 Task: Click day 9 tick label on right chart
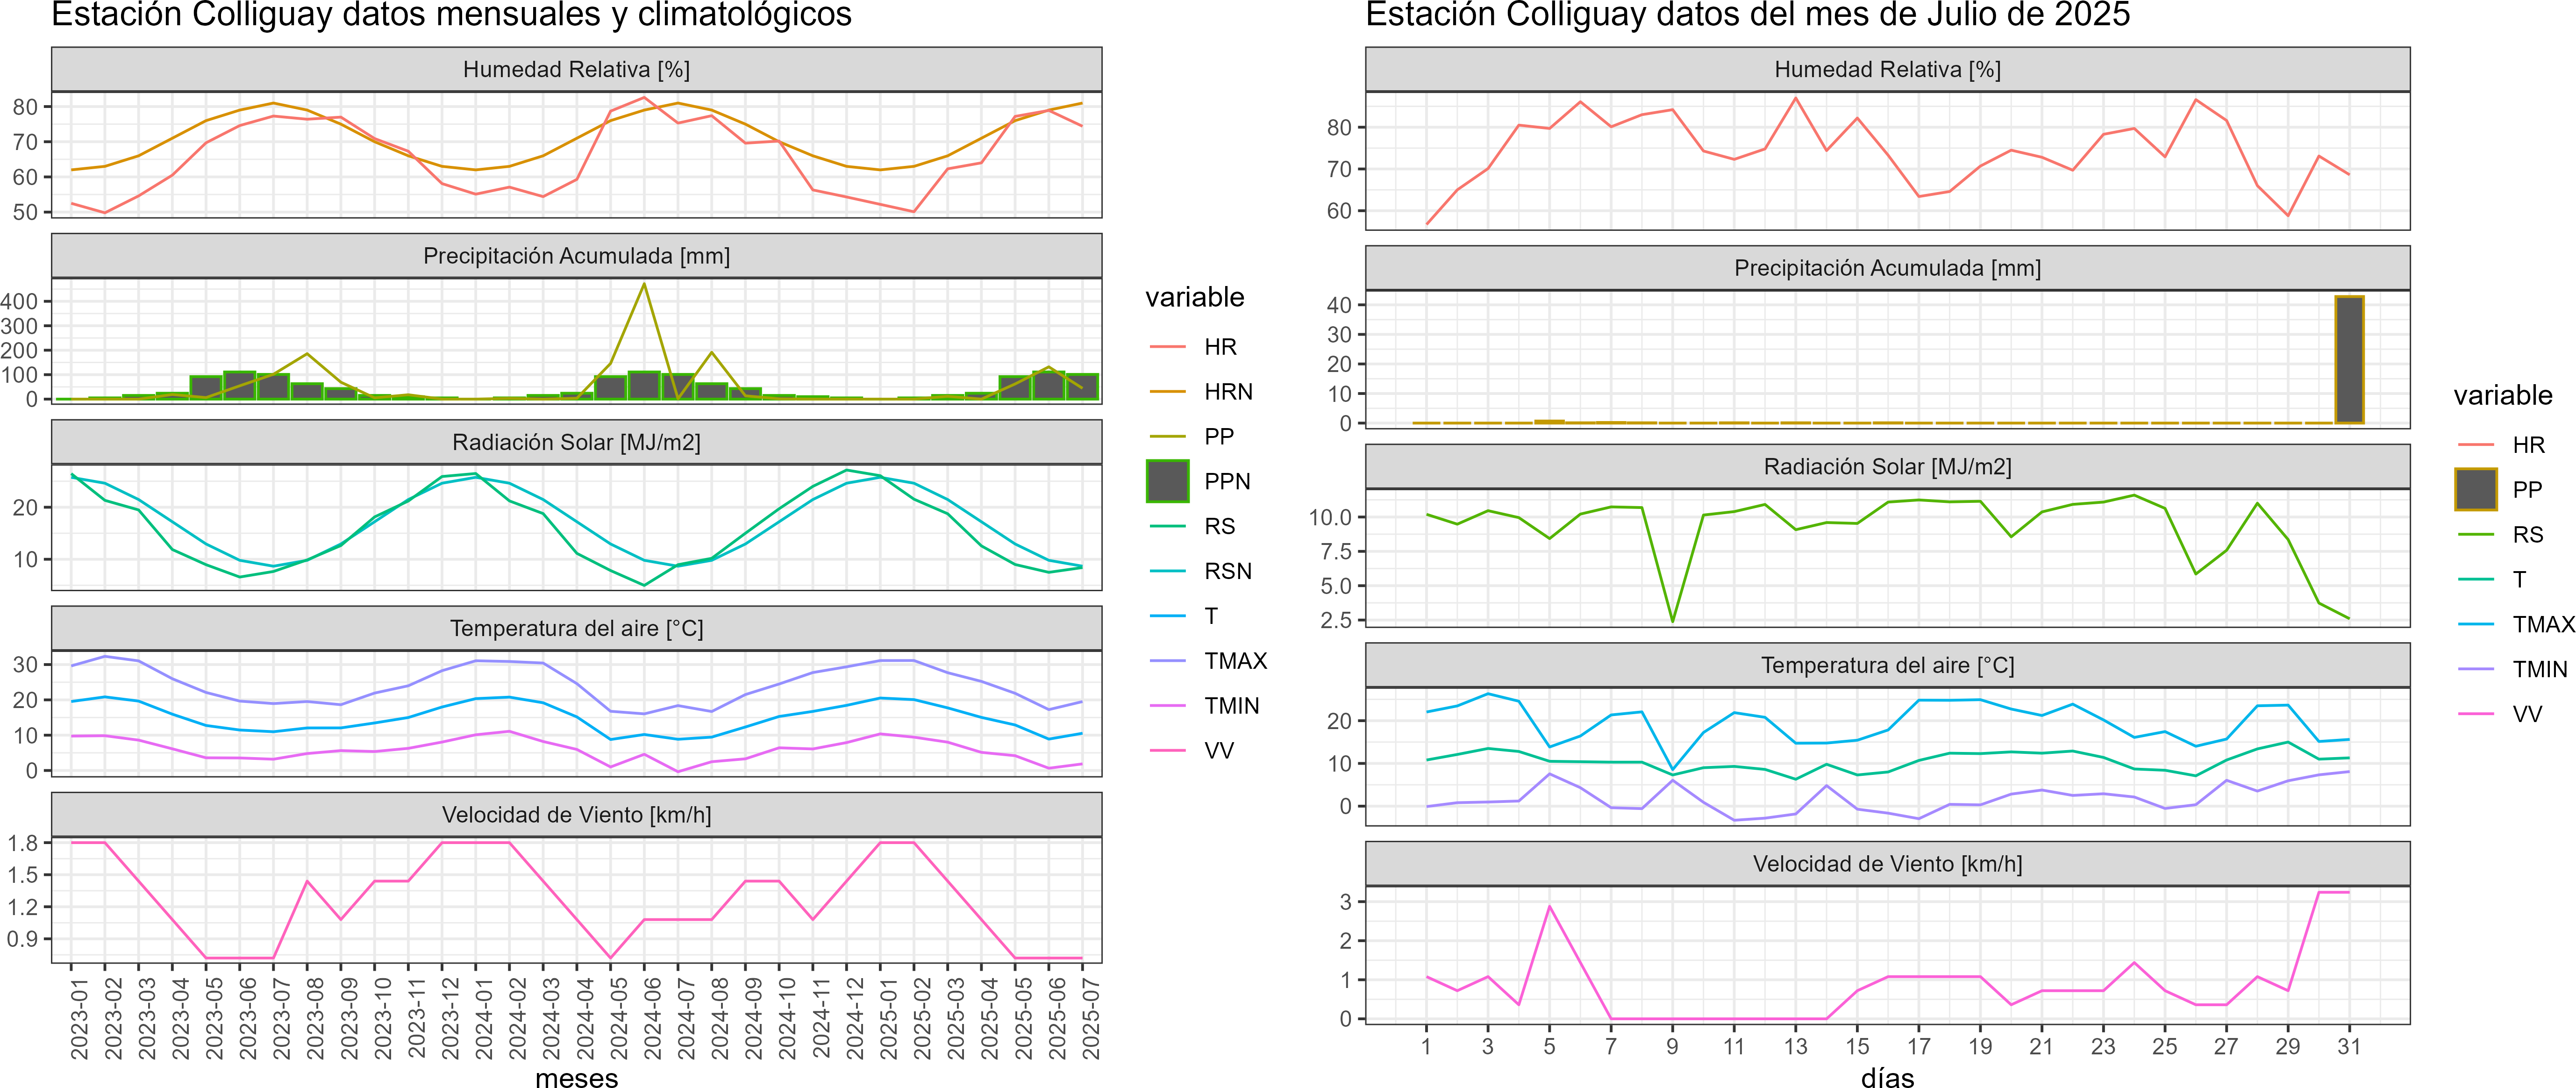[1672, 1046]
